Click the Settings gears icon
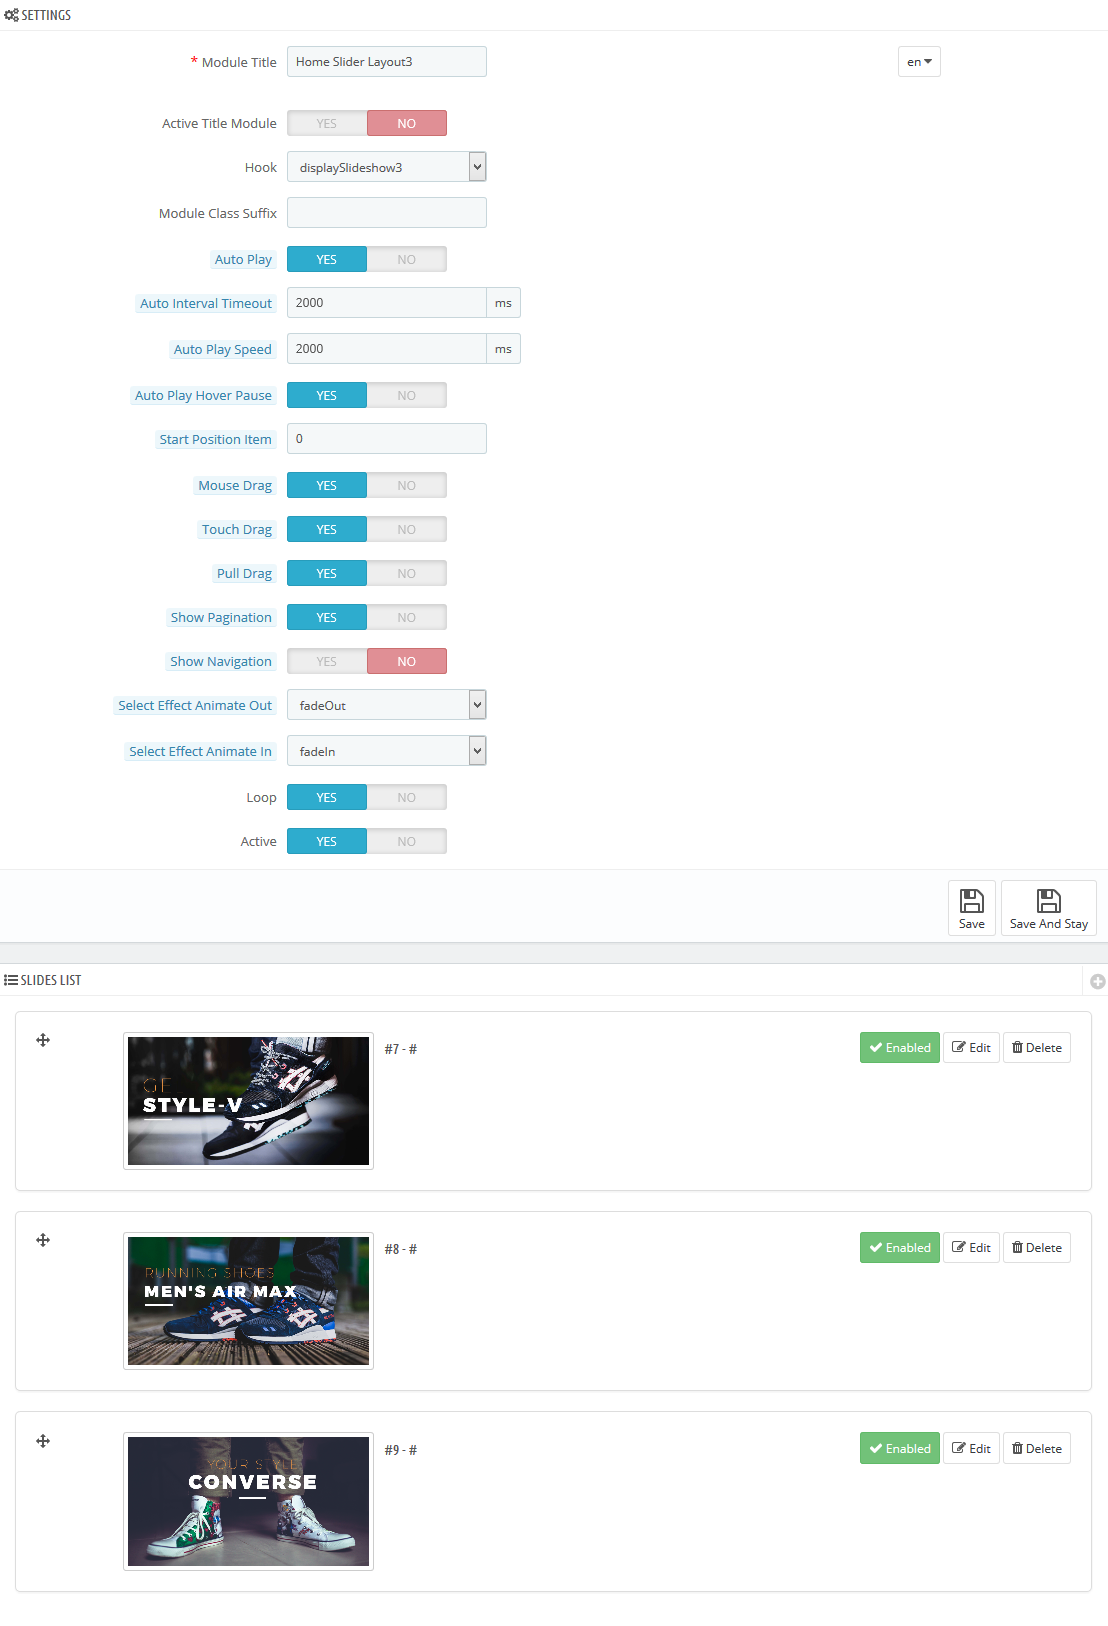 pyautogui.click(x=11, y=15)
